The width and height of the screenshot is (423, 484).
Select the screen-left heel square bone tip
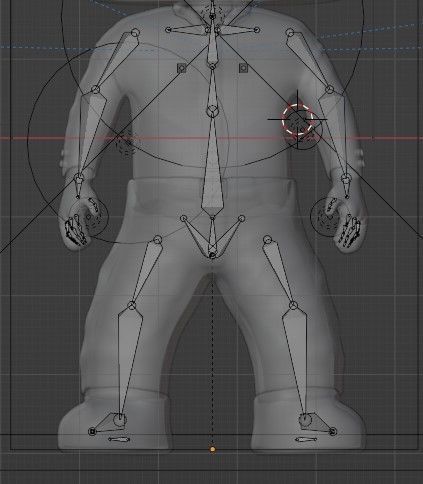[92, 432]
